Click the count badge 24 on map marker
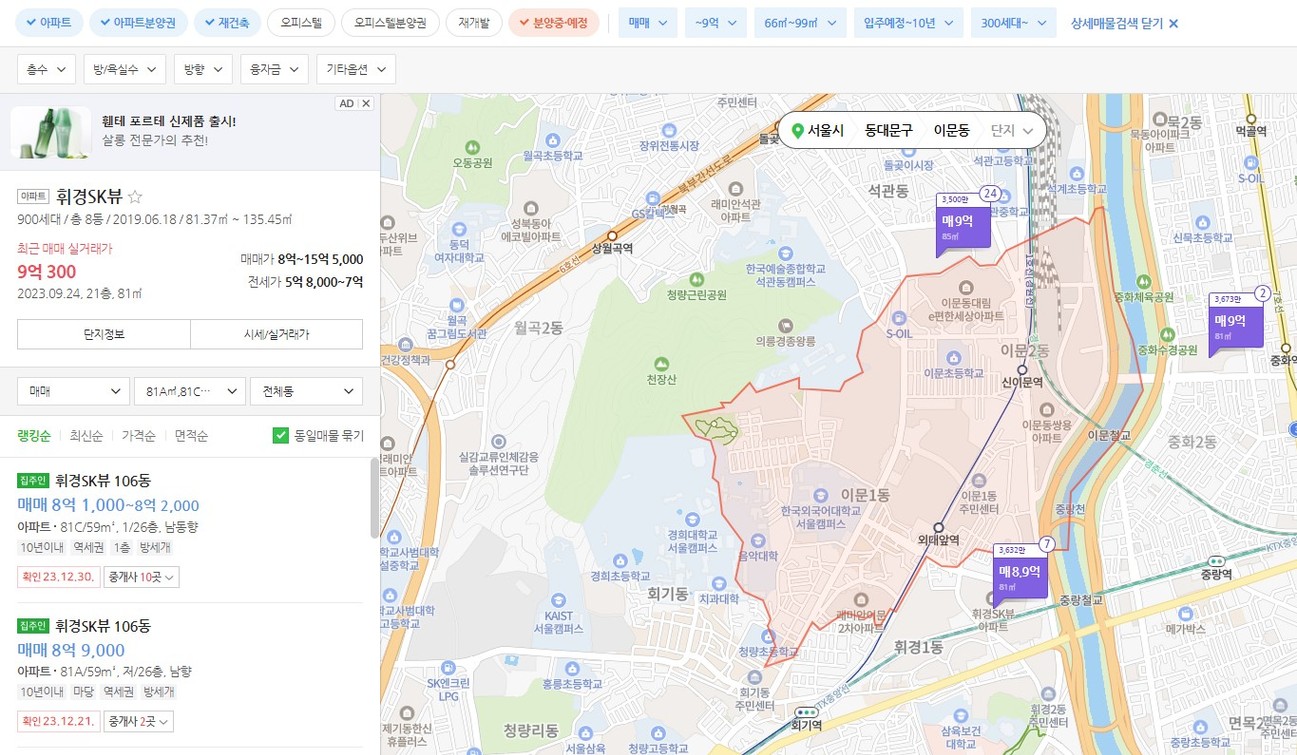 pos(991,194)
